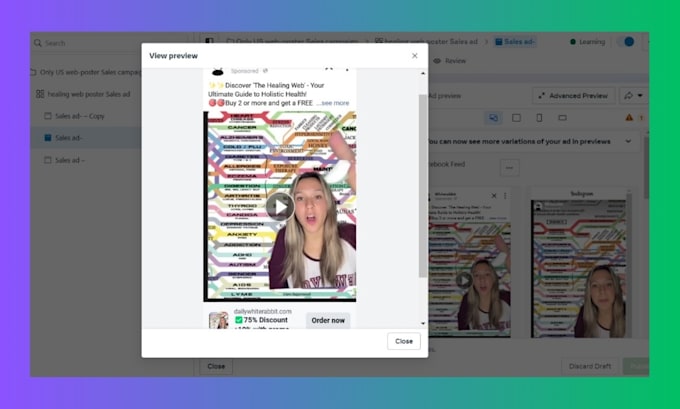
Task: Expand the ad text via '...see more'
Action: 333,103
